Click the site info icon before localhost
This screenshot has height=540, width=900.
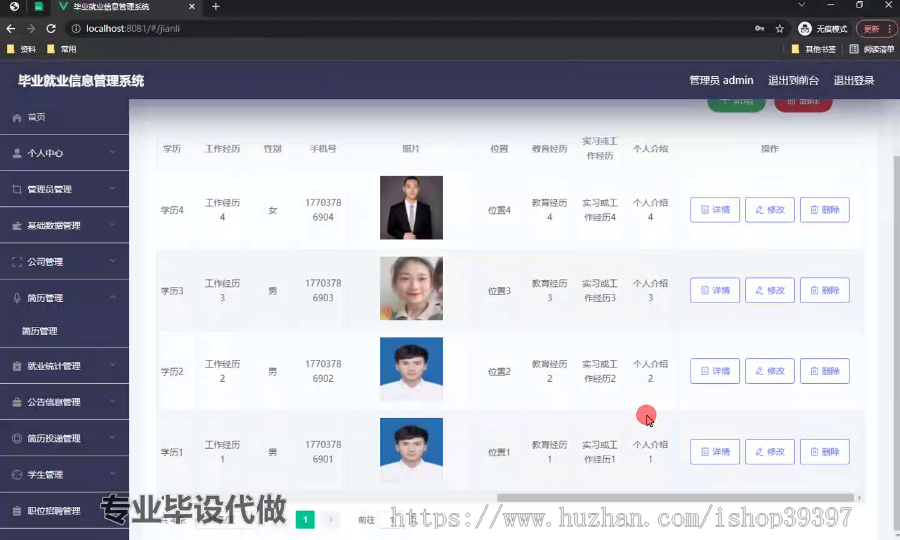click(76, 28)
